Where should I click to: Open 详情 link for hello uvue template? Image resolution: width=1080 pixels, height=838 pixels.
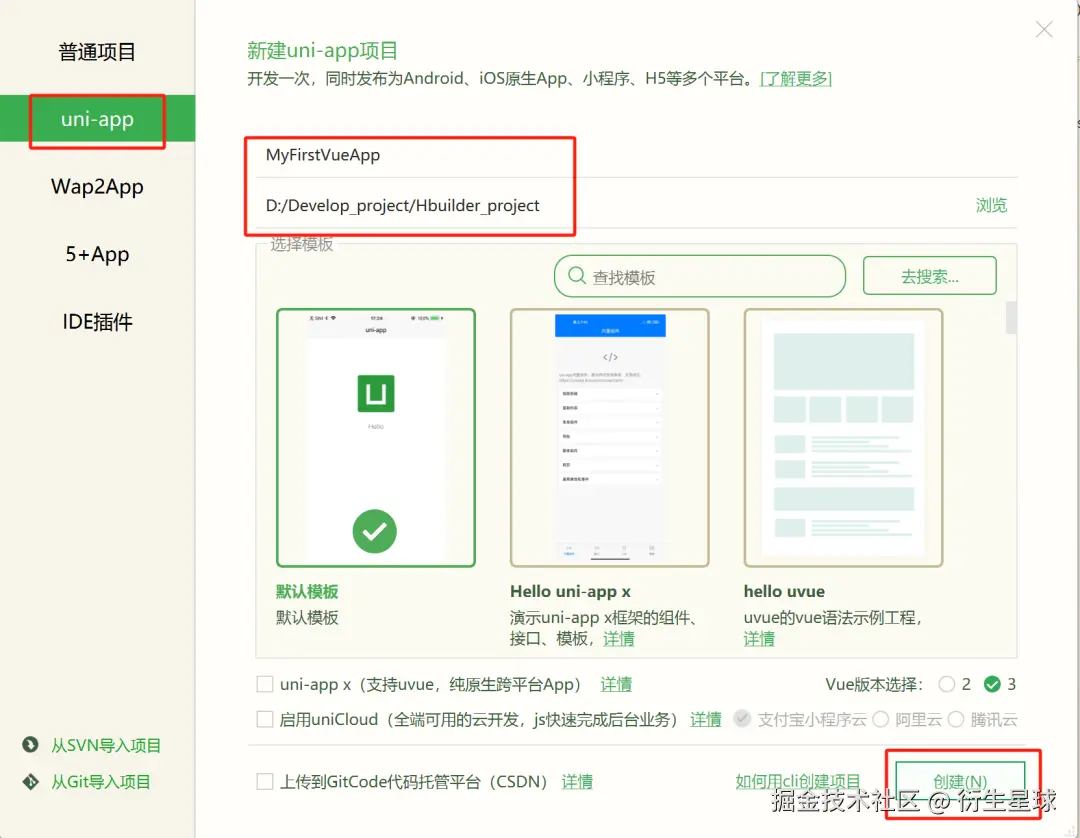pos(759,639)
